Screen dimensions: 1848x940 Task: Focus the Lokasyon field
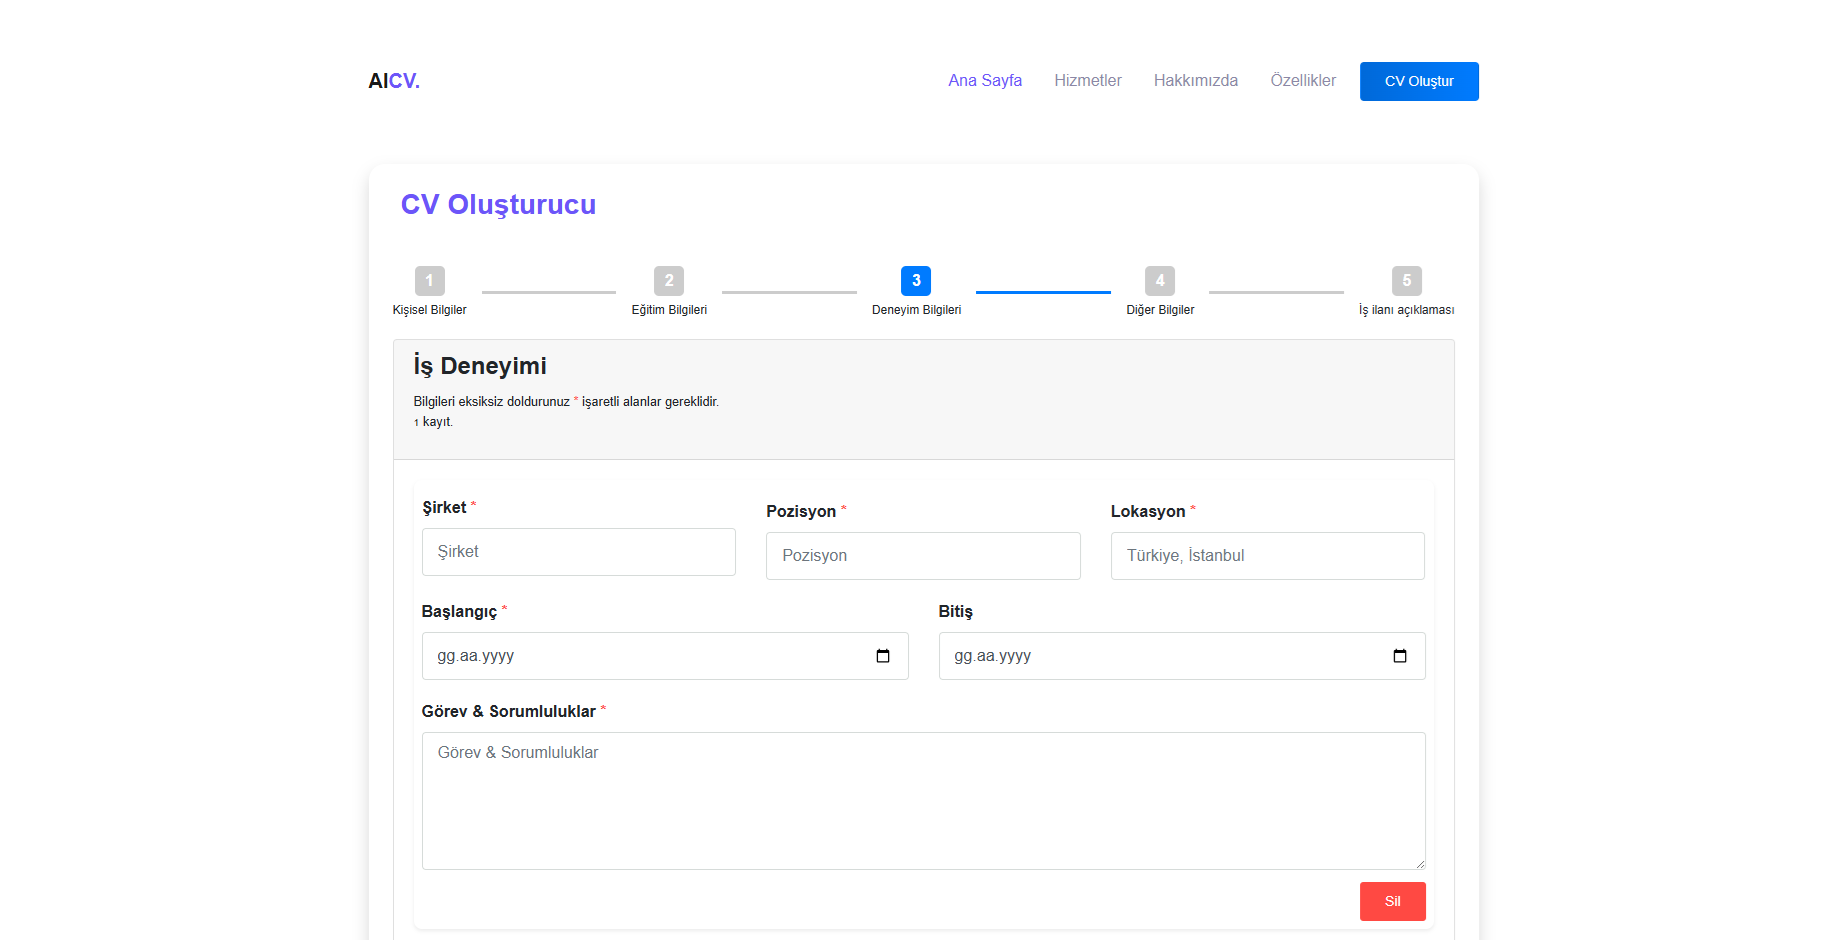pos(1267,556)
